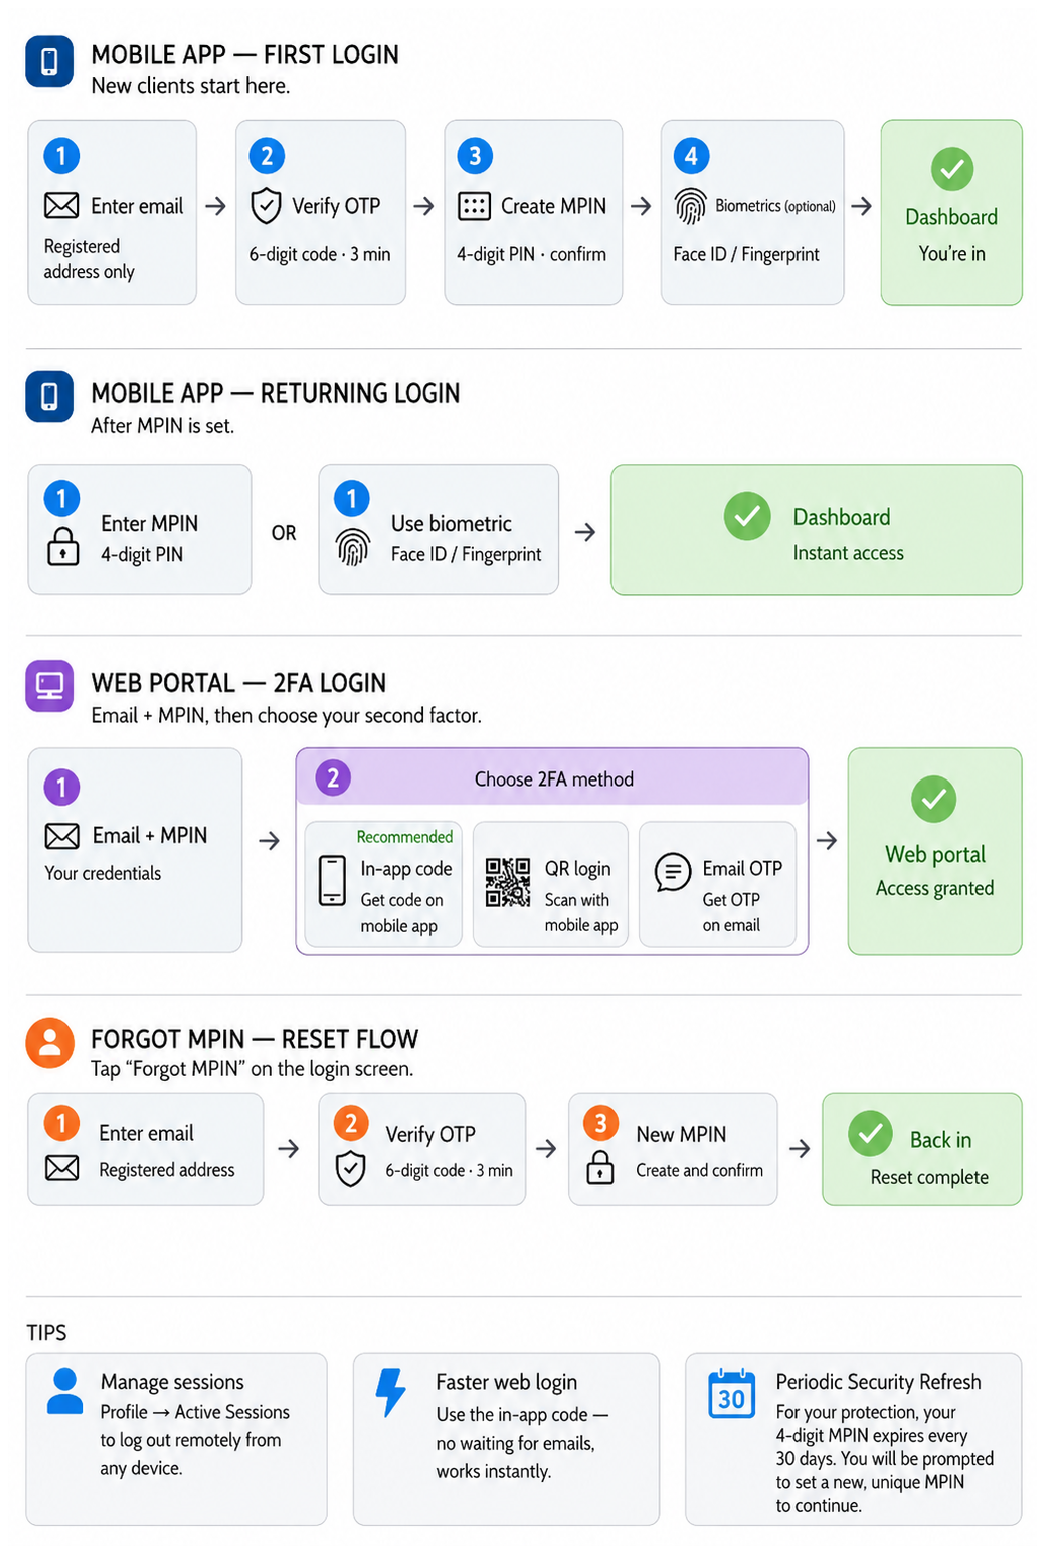Click the purple monitor icon beside Web Portal heading
This screenshot has width=1045, height=1554.
point(49,686)
